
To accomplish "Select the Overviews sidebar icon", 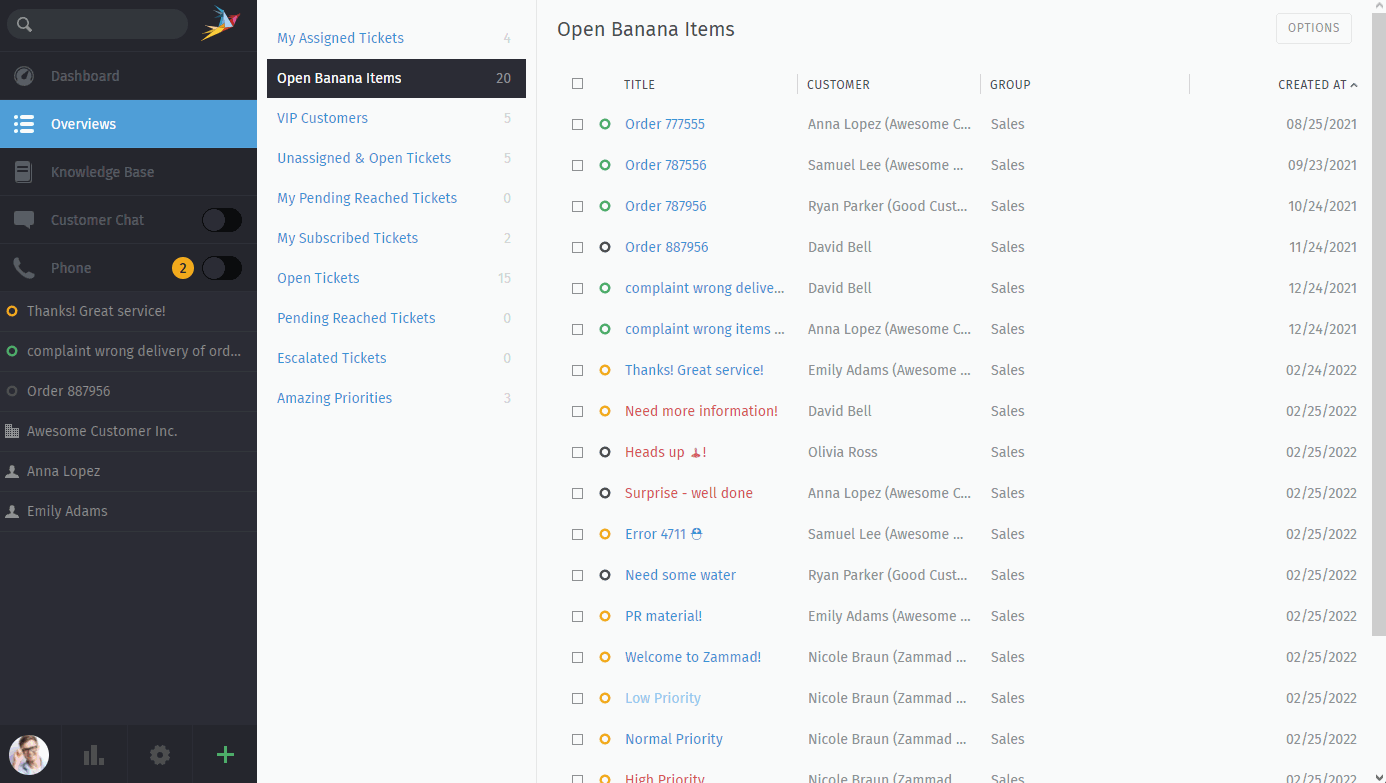I will (x=22, y=123).
